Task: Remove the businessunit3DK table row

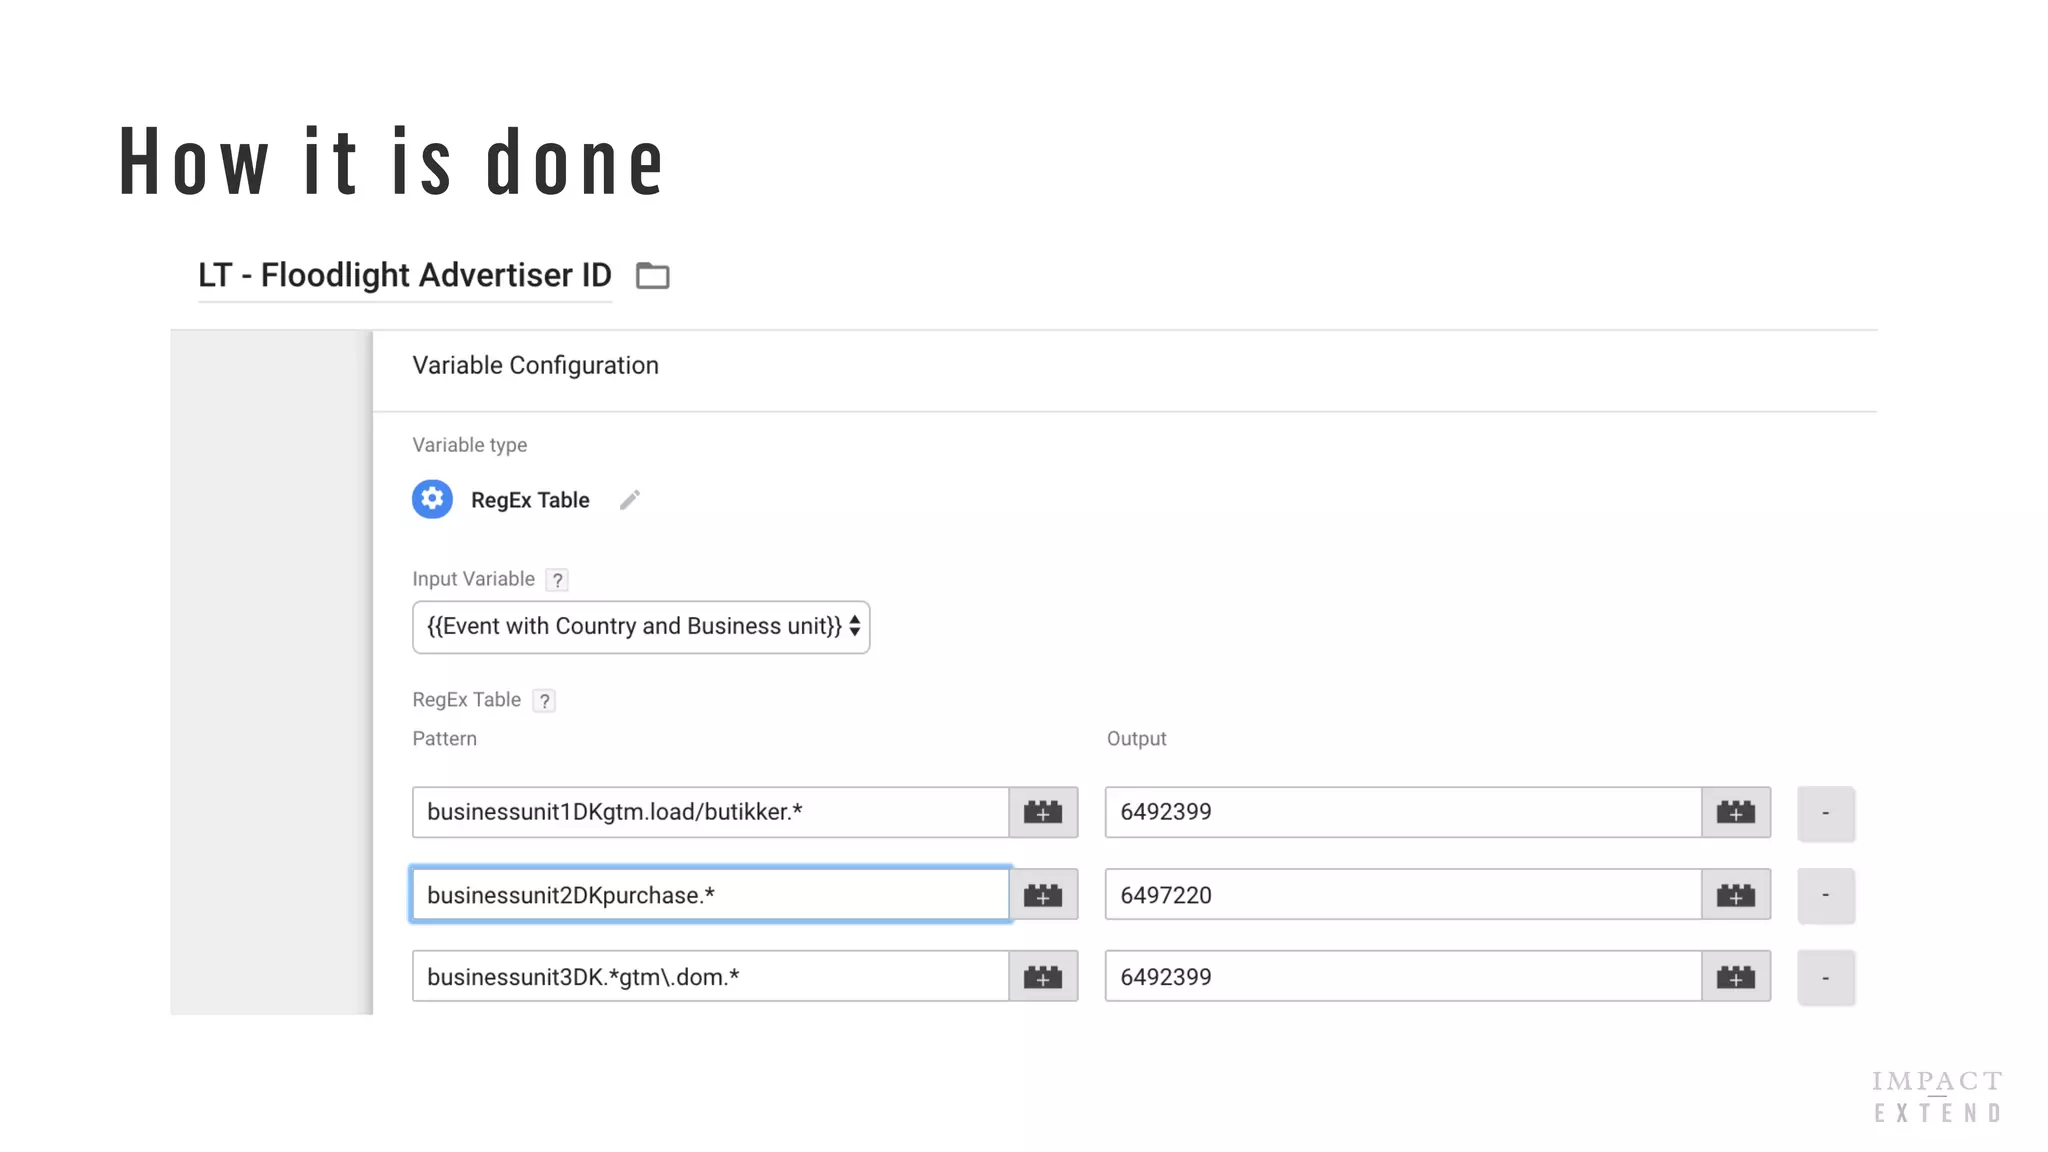Action: coord(1825,977)
